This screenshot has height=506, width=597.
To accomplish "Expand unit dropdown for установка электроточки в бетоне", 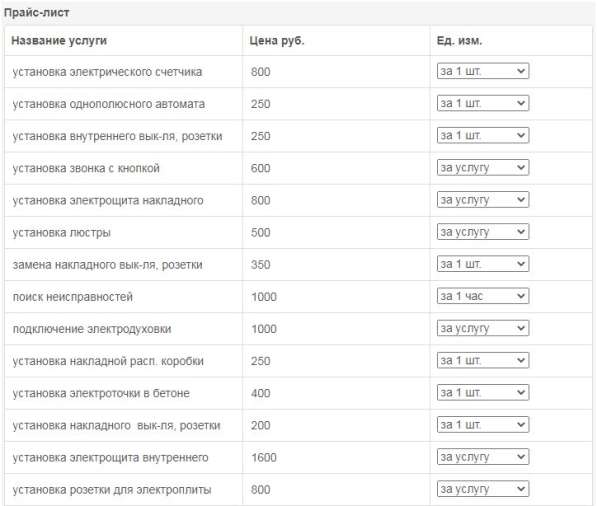I will point(483,392).
